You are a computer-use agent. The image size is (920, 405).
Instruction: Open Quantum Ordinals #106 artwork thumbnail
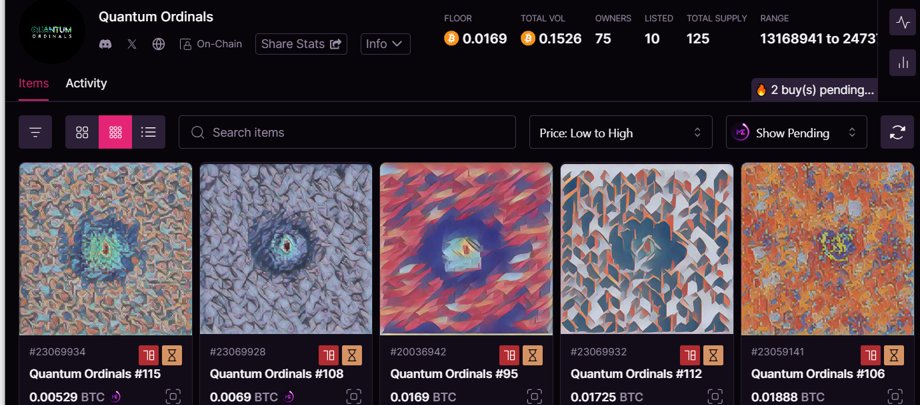click(827, 249)
